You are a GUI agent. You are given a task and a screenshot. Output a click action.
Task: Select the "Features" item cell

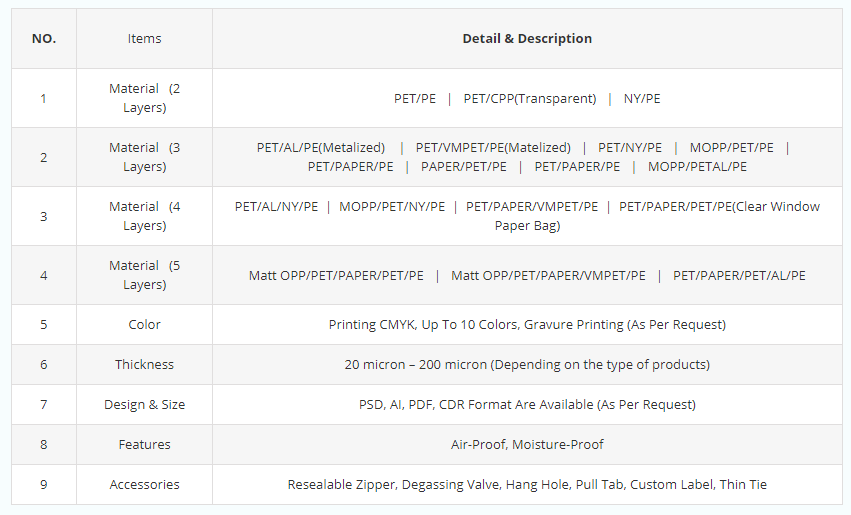[x=144, y=445]
